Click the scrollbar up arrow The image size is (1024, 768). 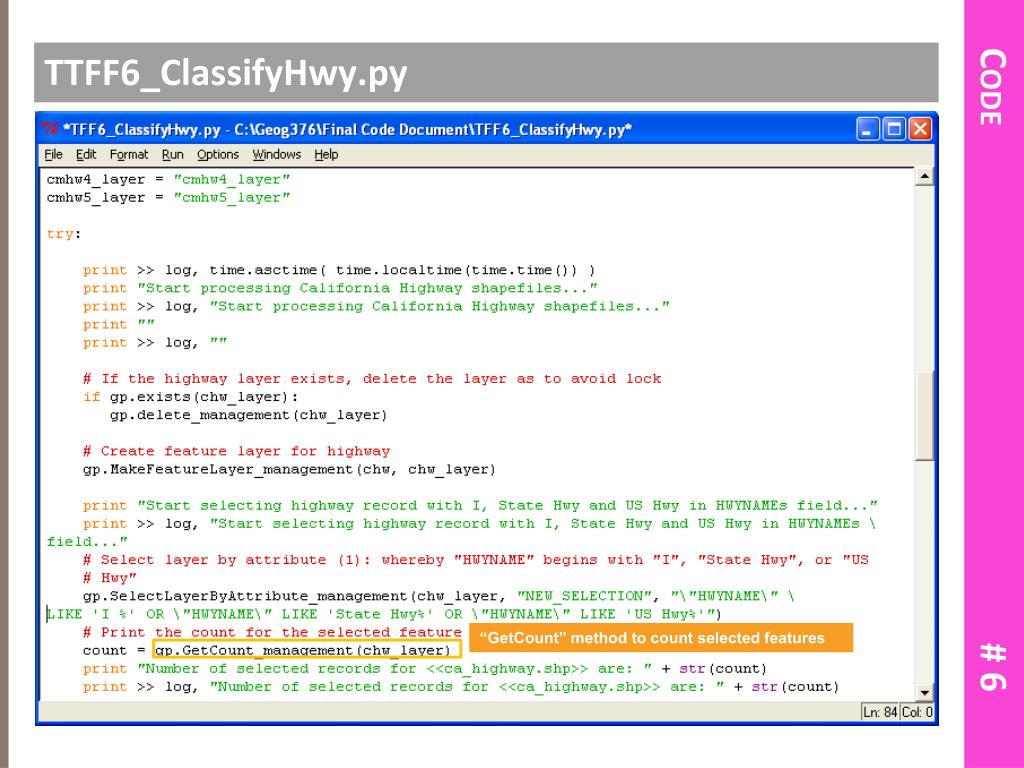(924, 176)
